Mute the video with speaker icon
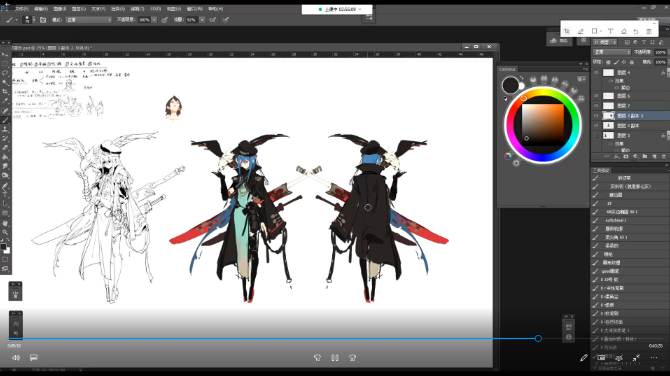 pyautogui.click(x=16, y=358)
